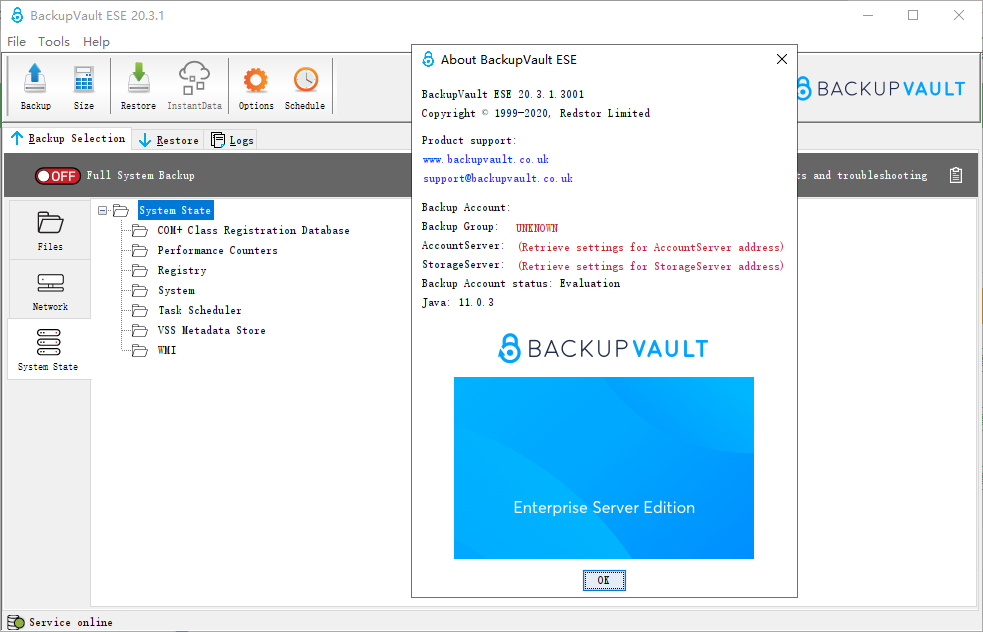Open the Help menu
The image size is (983, 632).
[x=96, y=41]
